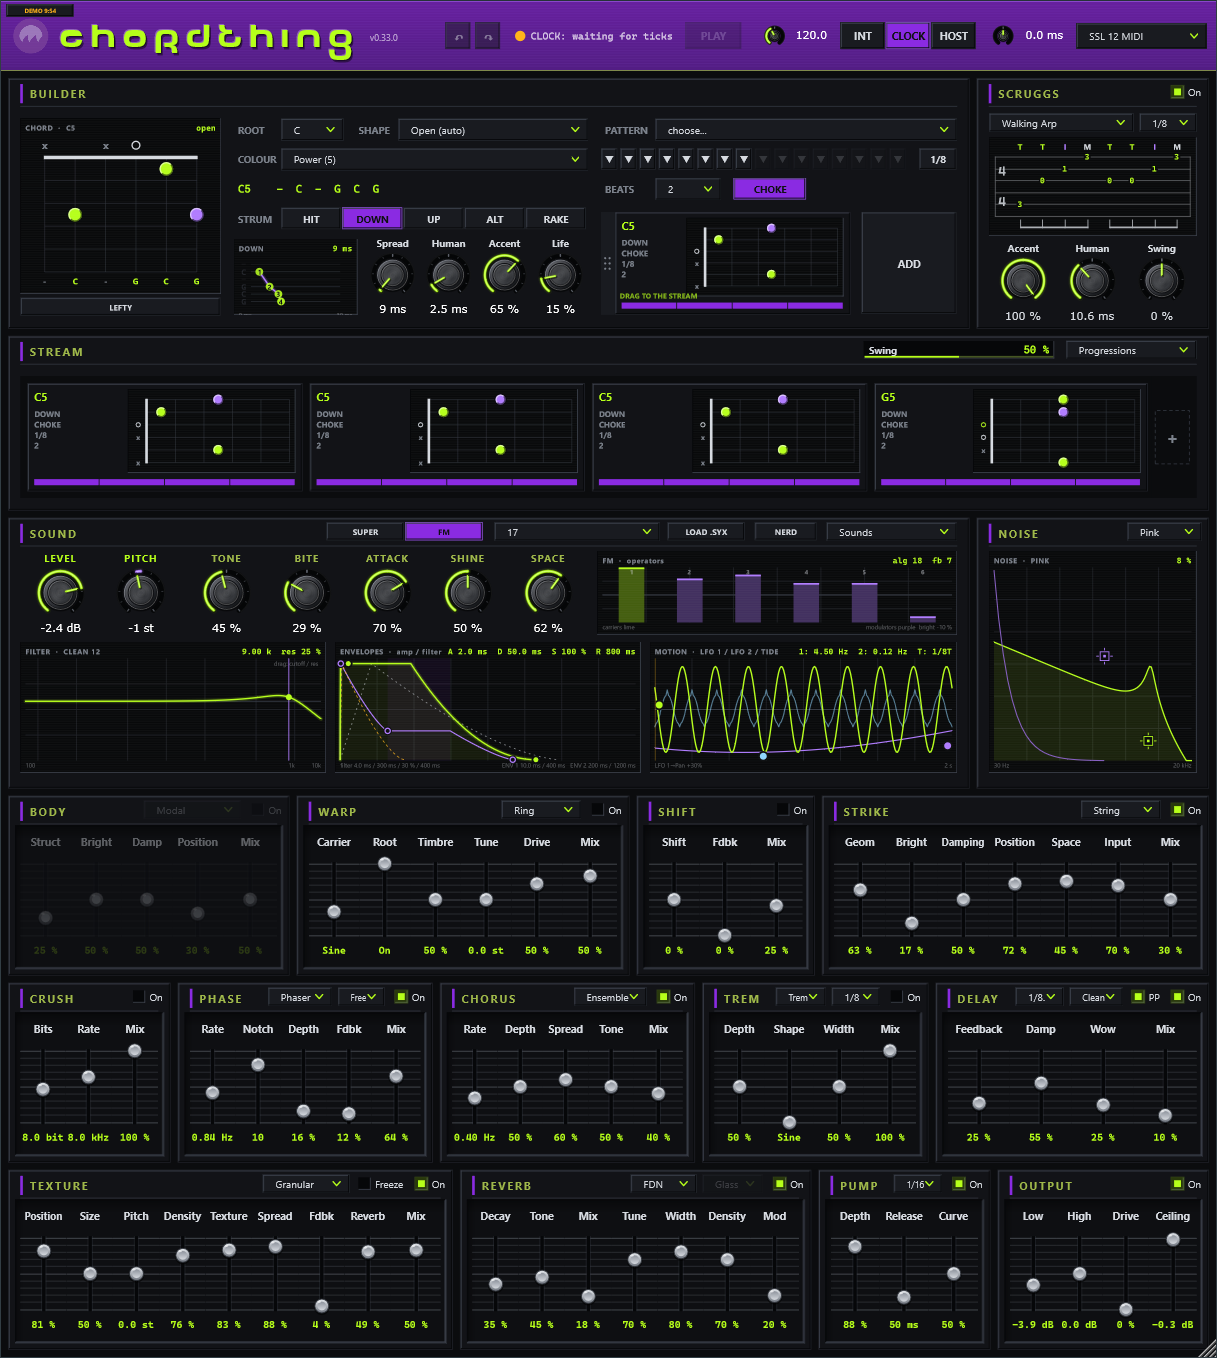This screenshot has width=1217, height=1358.
Task: Click the Strum Spread knob
Action: pos(392,275)
